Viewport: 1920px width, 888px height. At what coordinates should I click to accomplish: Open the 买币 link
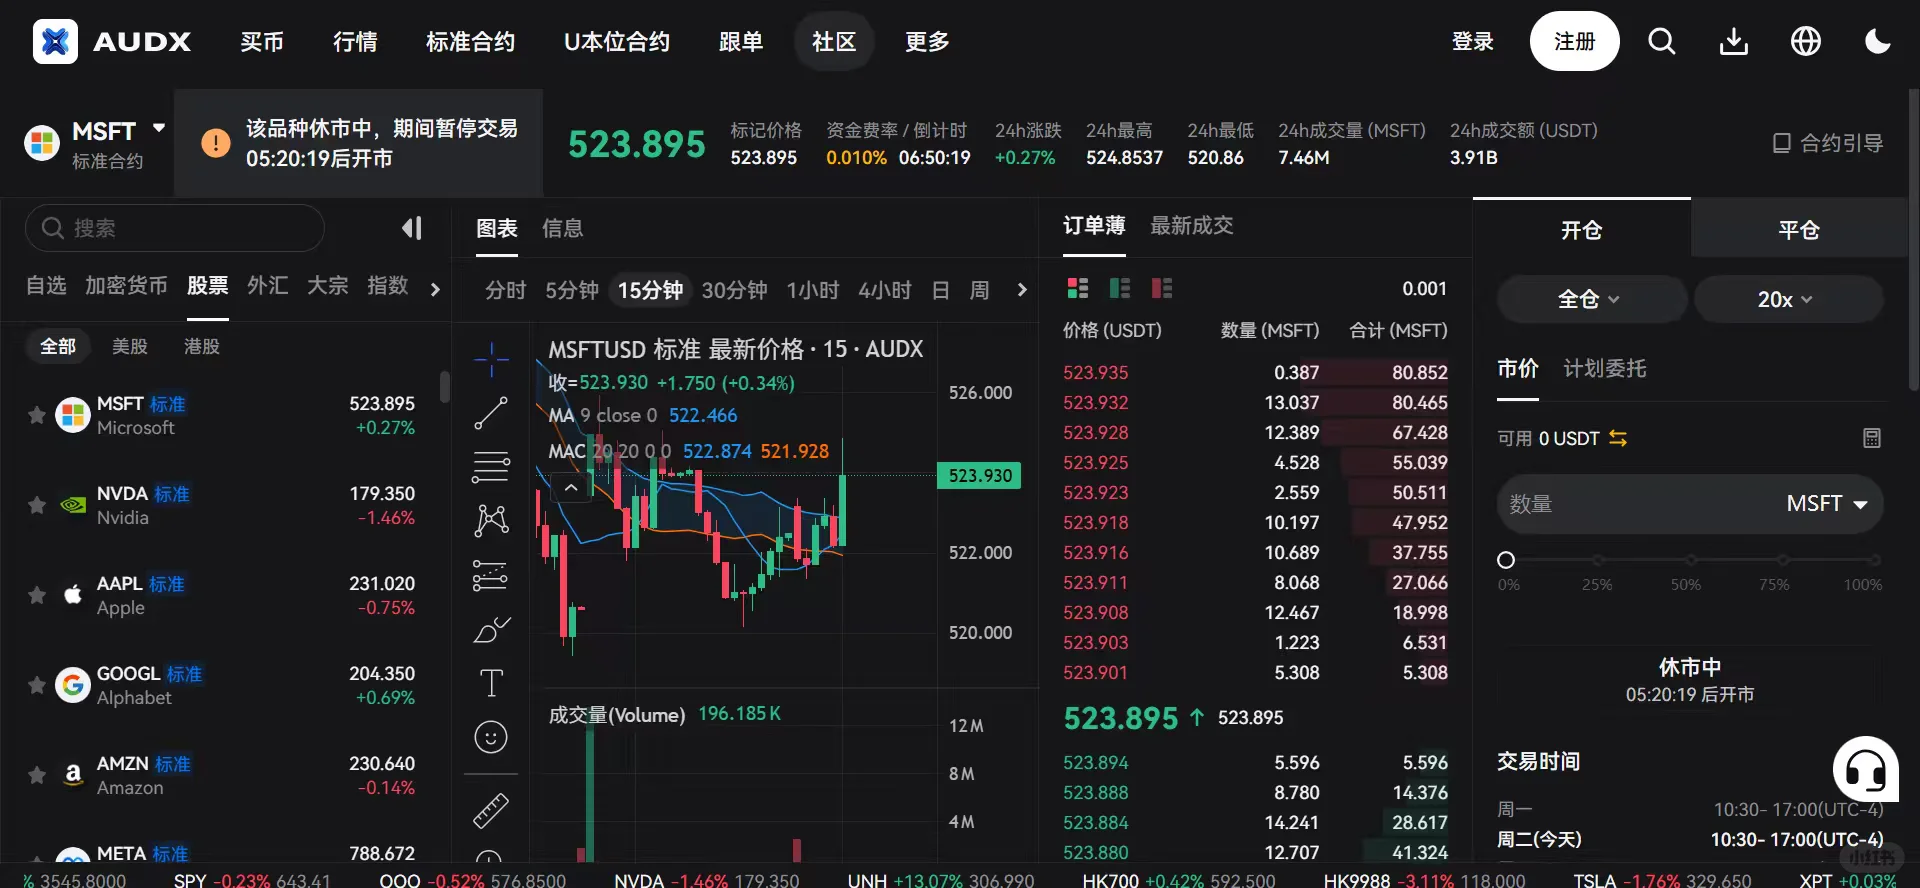click(262, 41)
